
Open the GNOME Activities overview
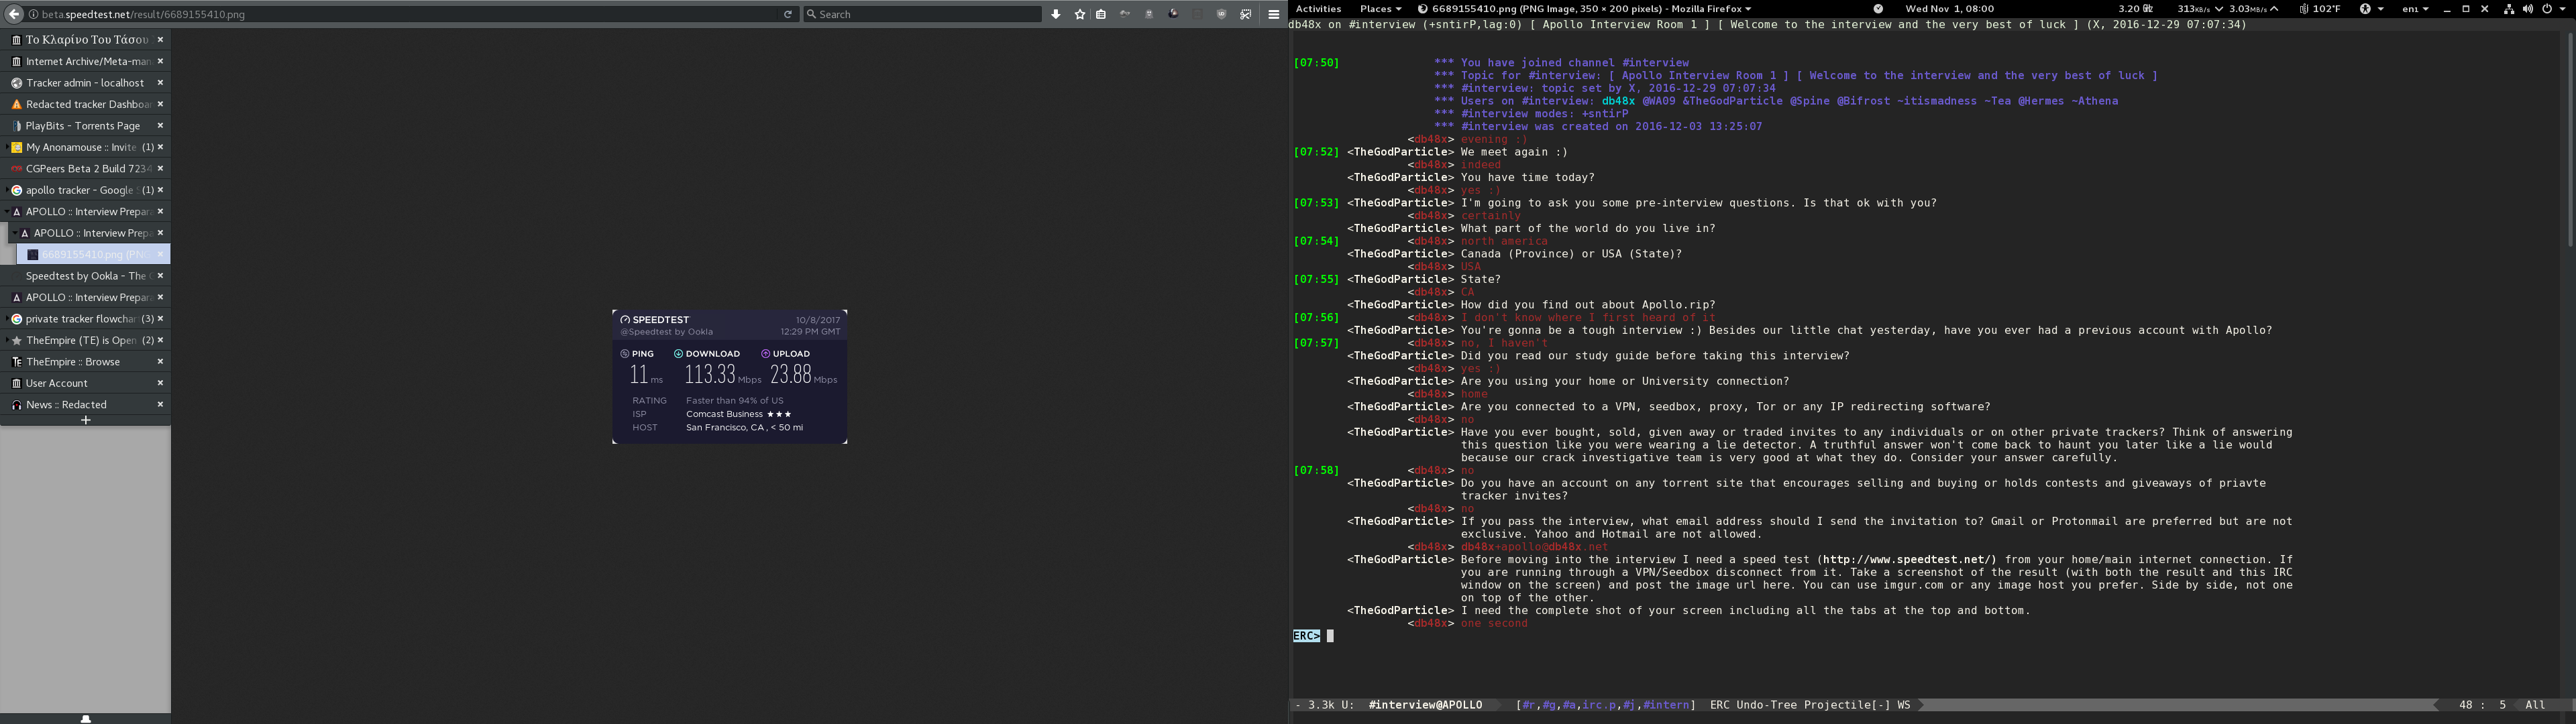pyautogui.click(x=1318, y=8)
